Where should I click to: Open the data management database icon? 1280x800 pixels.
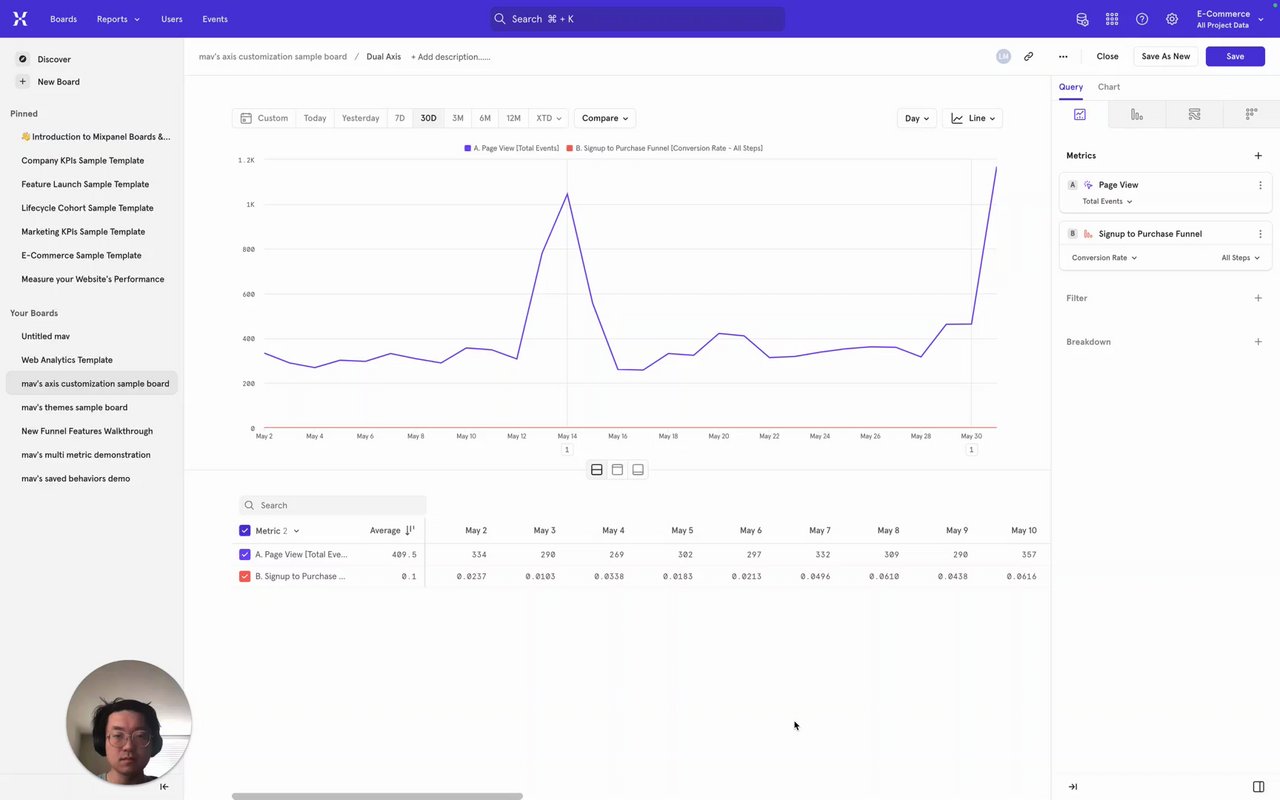(1082, 19)
